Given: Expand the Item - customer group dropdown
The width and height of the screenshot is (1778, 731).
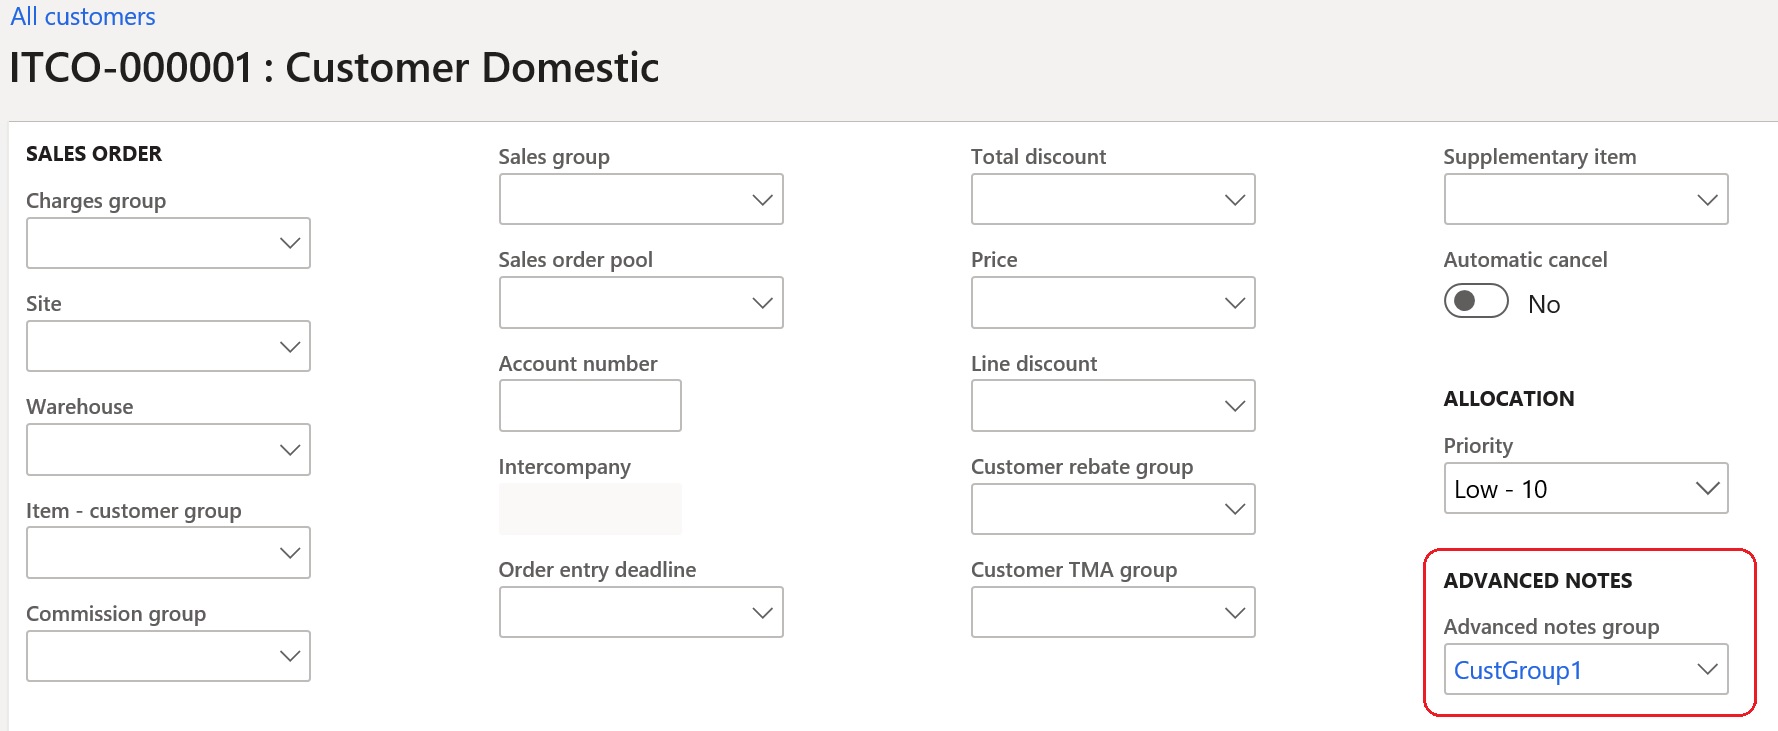Looking at the screenshot, I should click(x=290, y=551).
